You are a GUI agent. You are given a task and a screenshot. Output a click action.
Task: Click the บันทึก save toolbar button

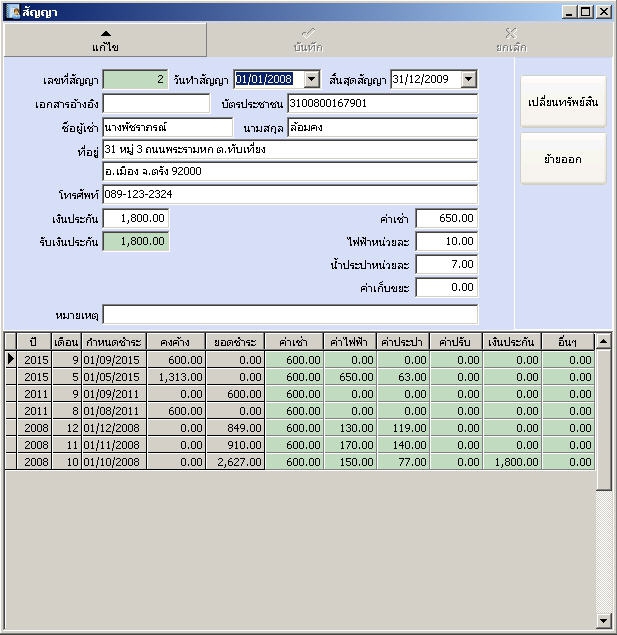(x=308, y=40)
